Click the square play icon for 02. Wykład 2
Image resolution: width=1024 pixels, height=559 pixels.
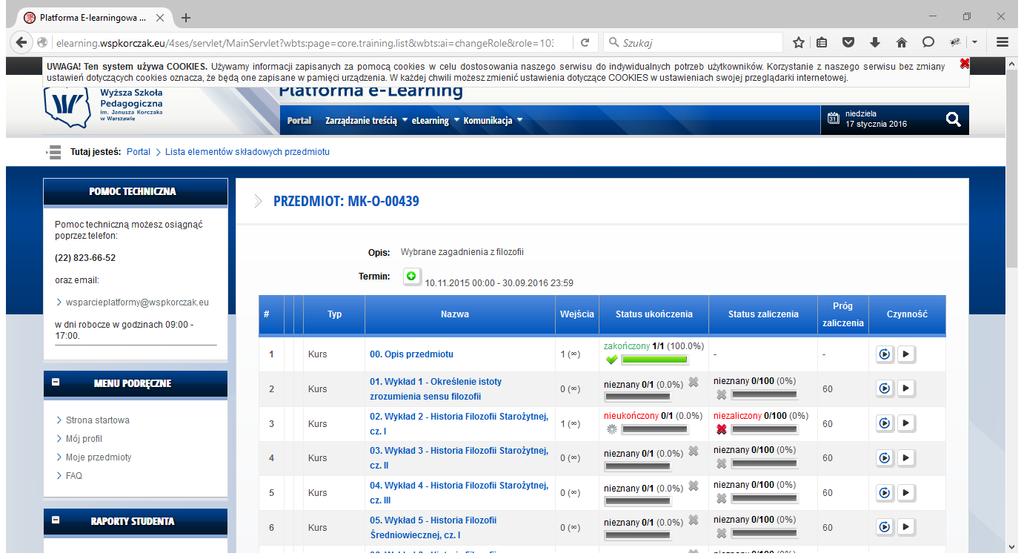(x=906, y=423)
